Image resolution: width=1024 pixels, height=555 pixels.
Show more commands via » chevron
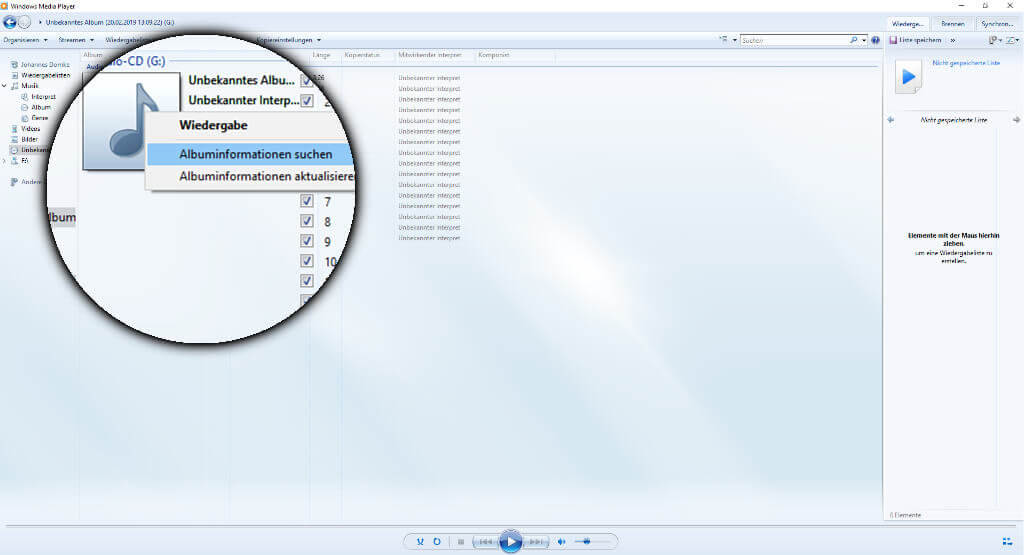click(x=953, y=40)
